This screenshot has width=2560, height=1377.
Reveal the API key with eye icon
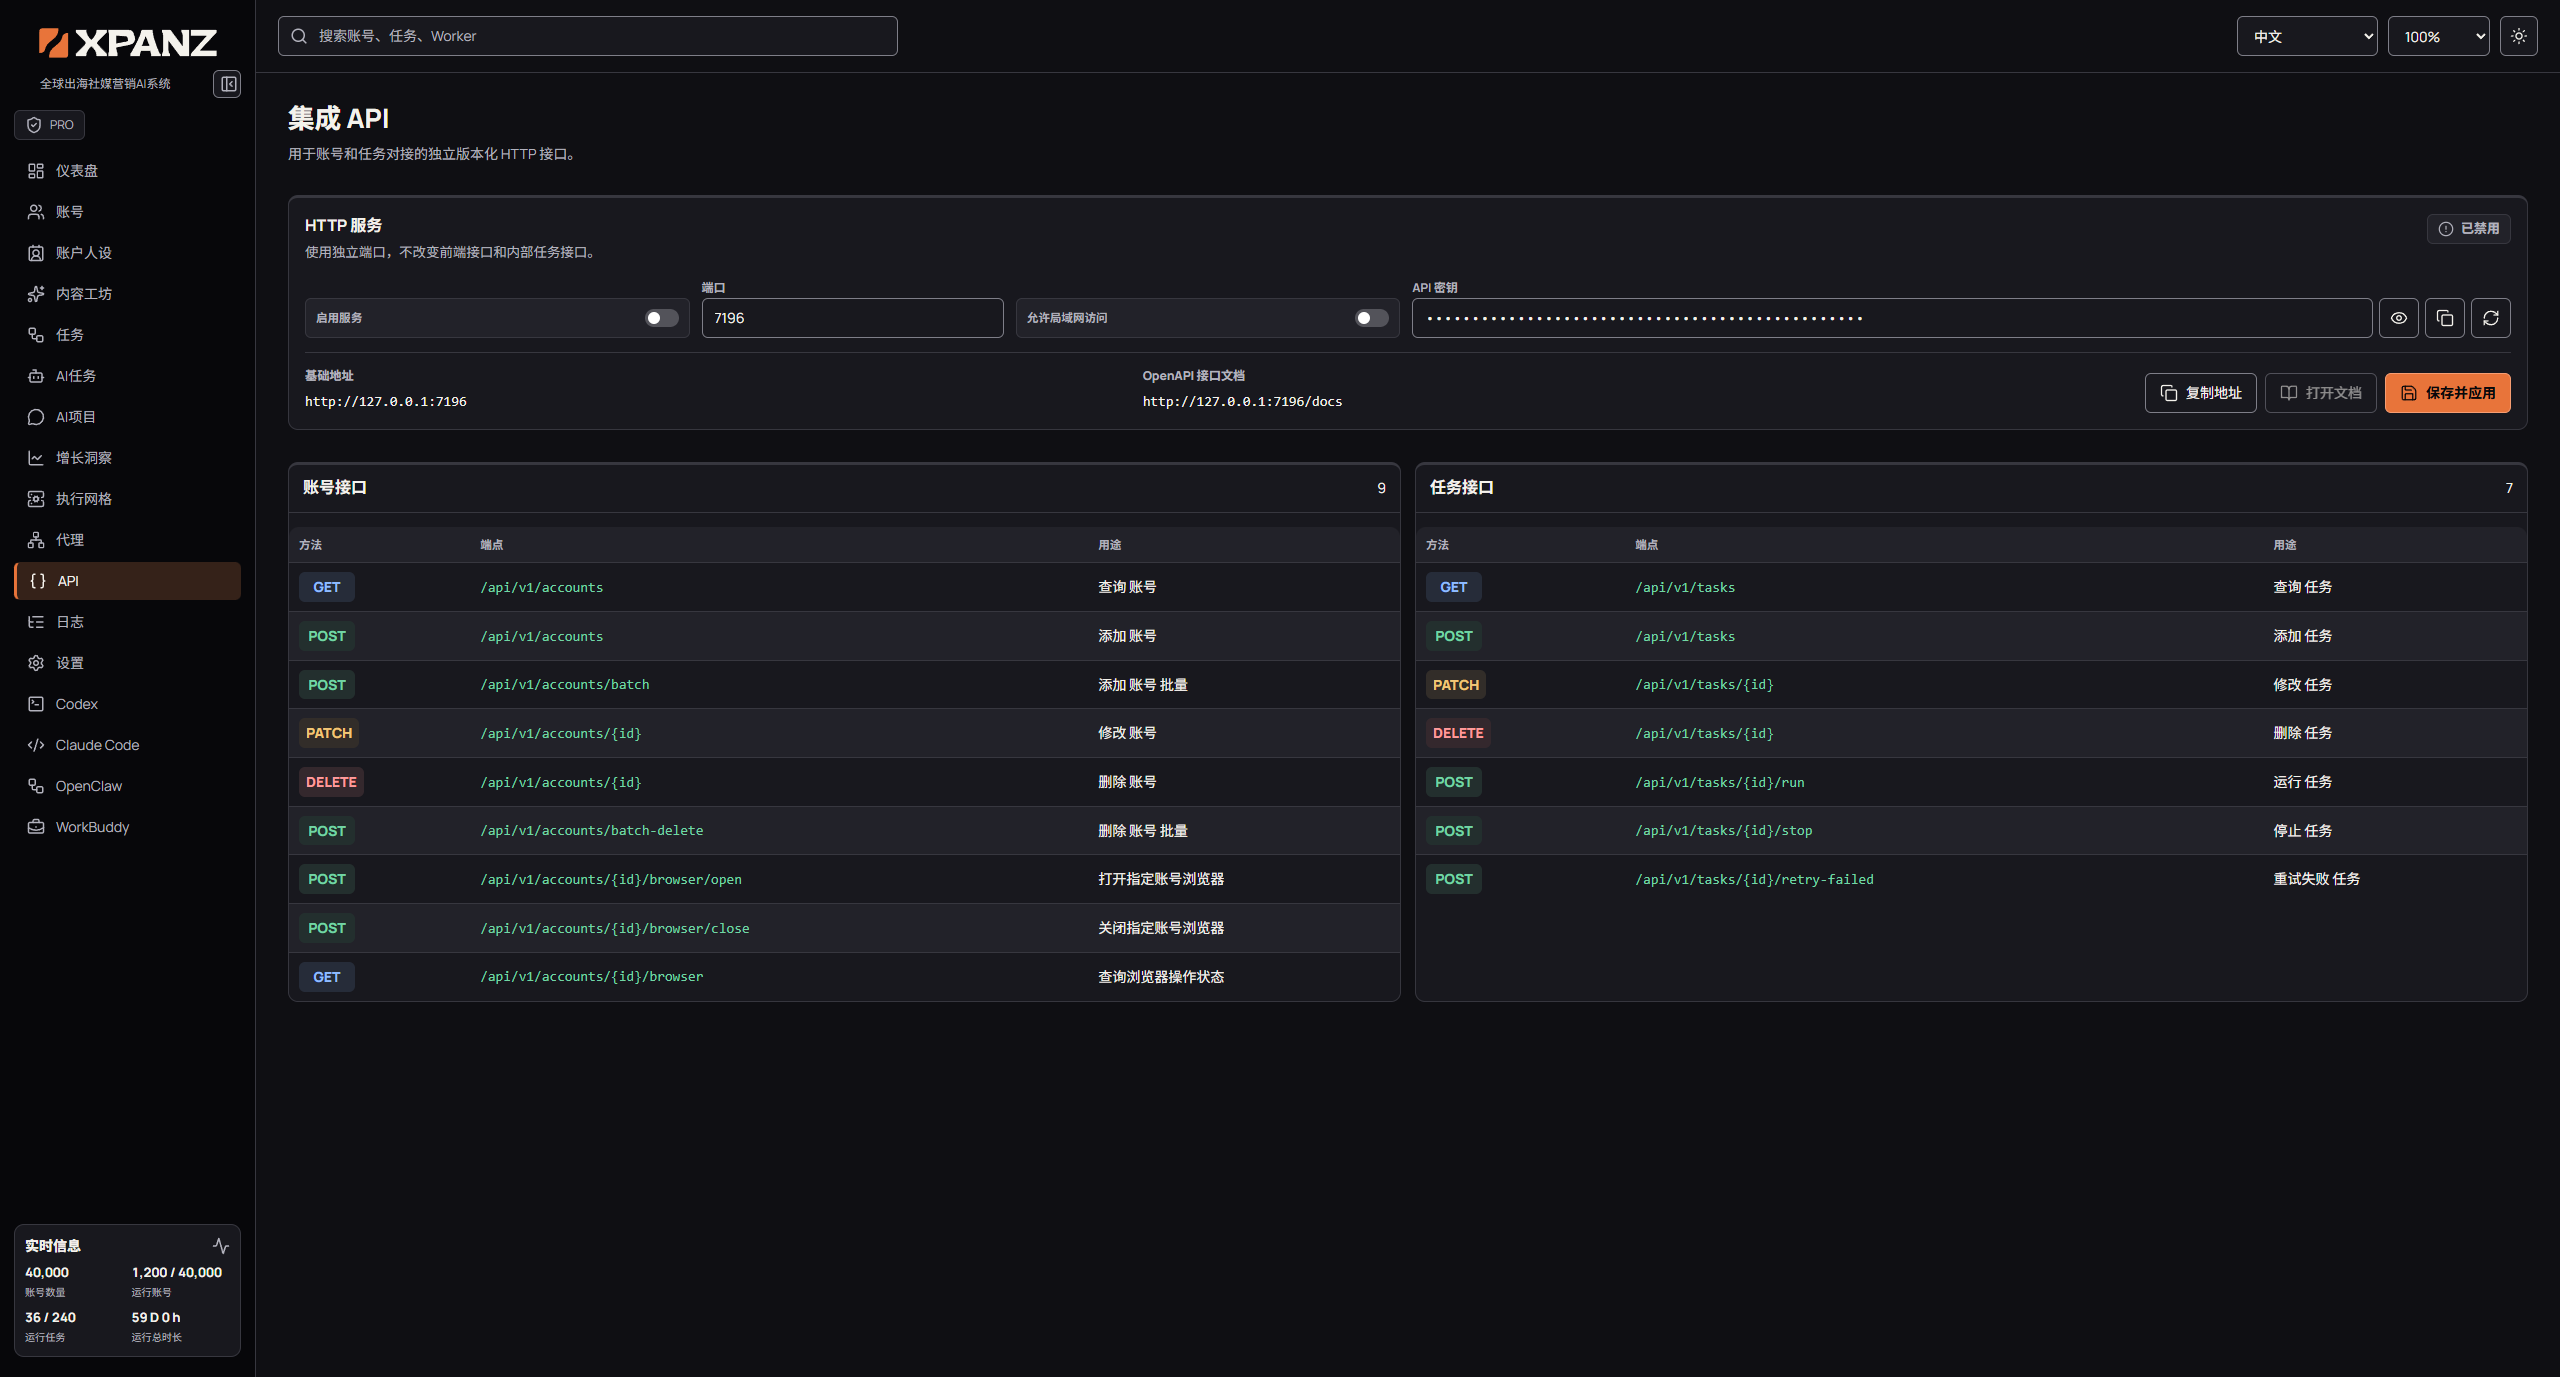[x=2398, y=318]
